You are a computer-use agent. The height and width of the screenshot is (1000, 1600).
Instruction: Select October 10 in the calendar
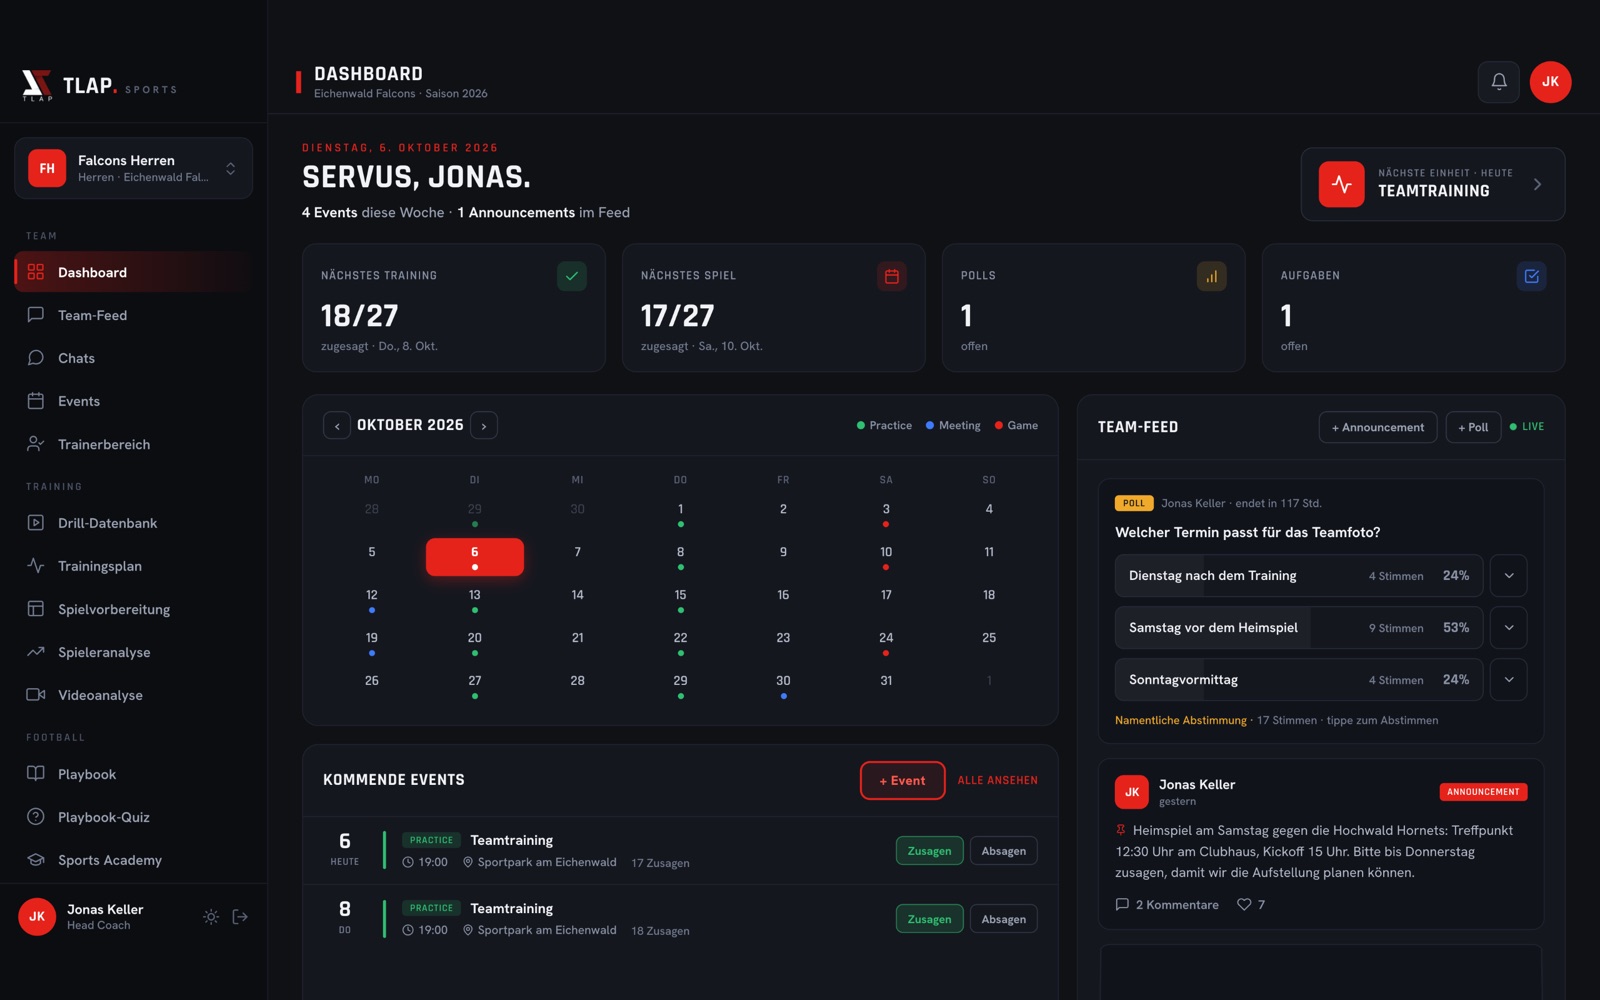pos(886,557)
